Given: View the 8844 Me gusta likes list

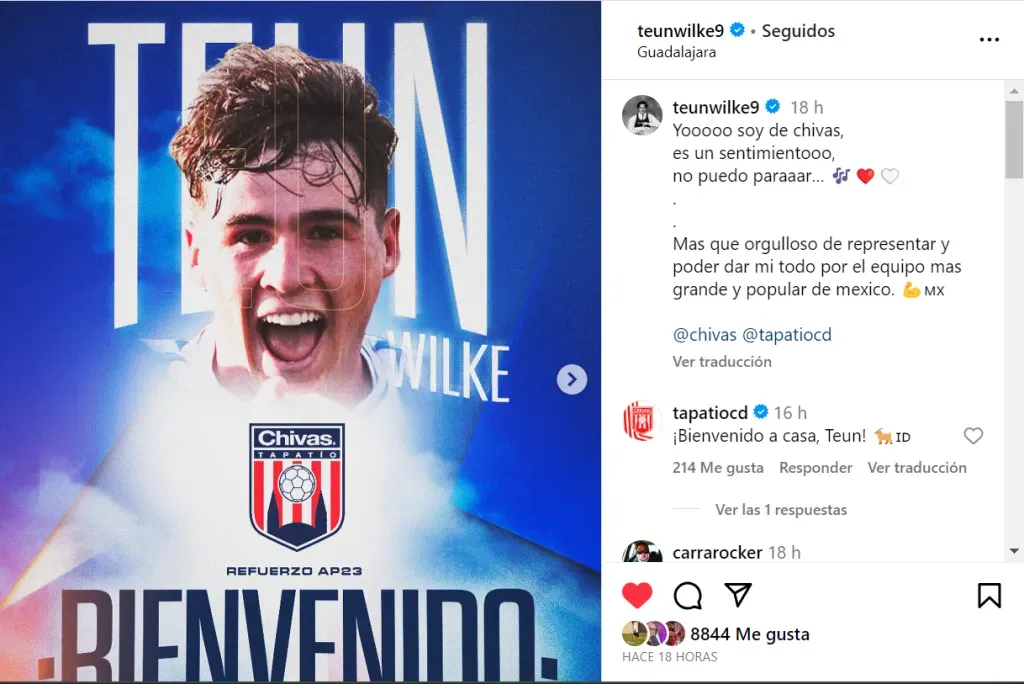Looking at the screenshot, I should tap(750, 634).
